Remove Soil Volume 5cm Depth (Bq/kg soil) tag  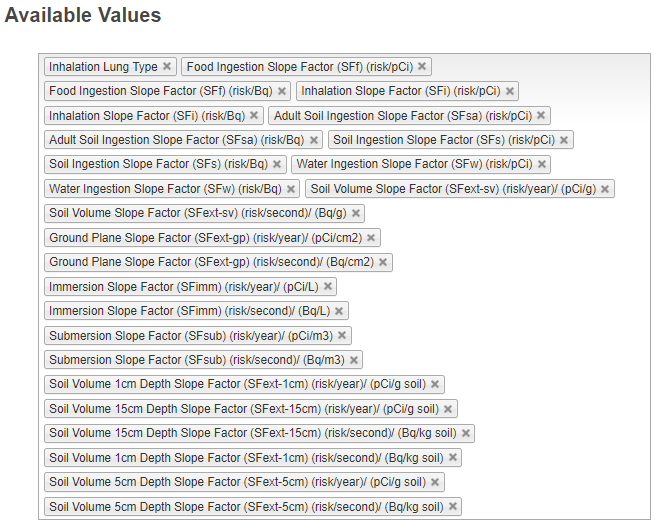(x=453, y=507)
